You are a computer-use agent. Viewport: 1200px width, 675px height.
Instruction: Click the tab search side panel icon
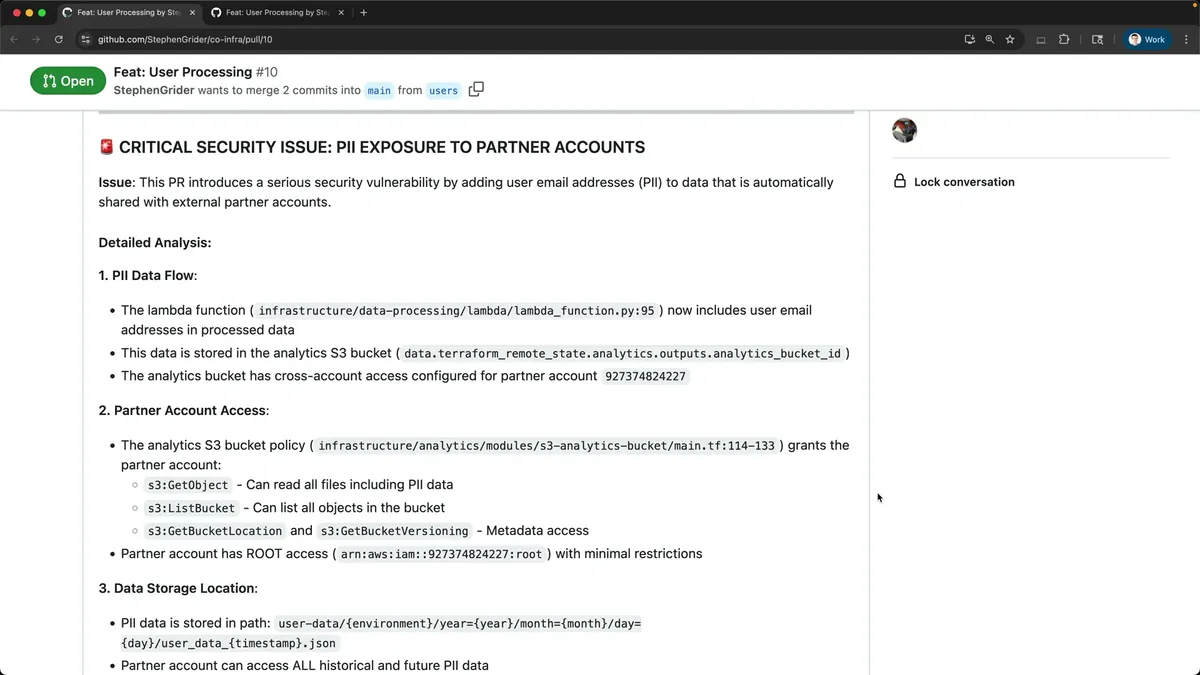tap(1097, 40)
